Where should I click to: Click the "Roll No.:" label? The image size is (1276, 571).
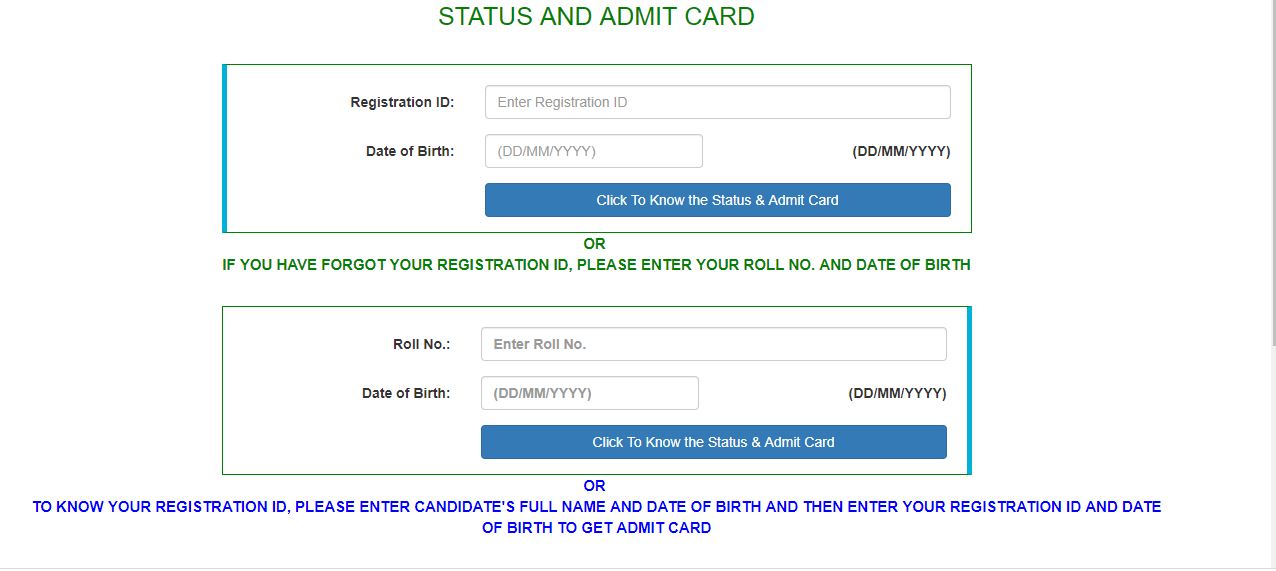[x=421, y=344]
